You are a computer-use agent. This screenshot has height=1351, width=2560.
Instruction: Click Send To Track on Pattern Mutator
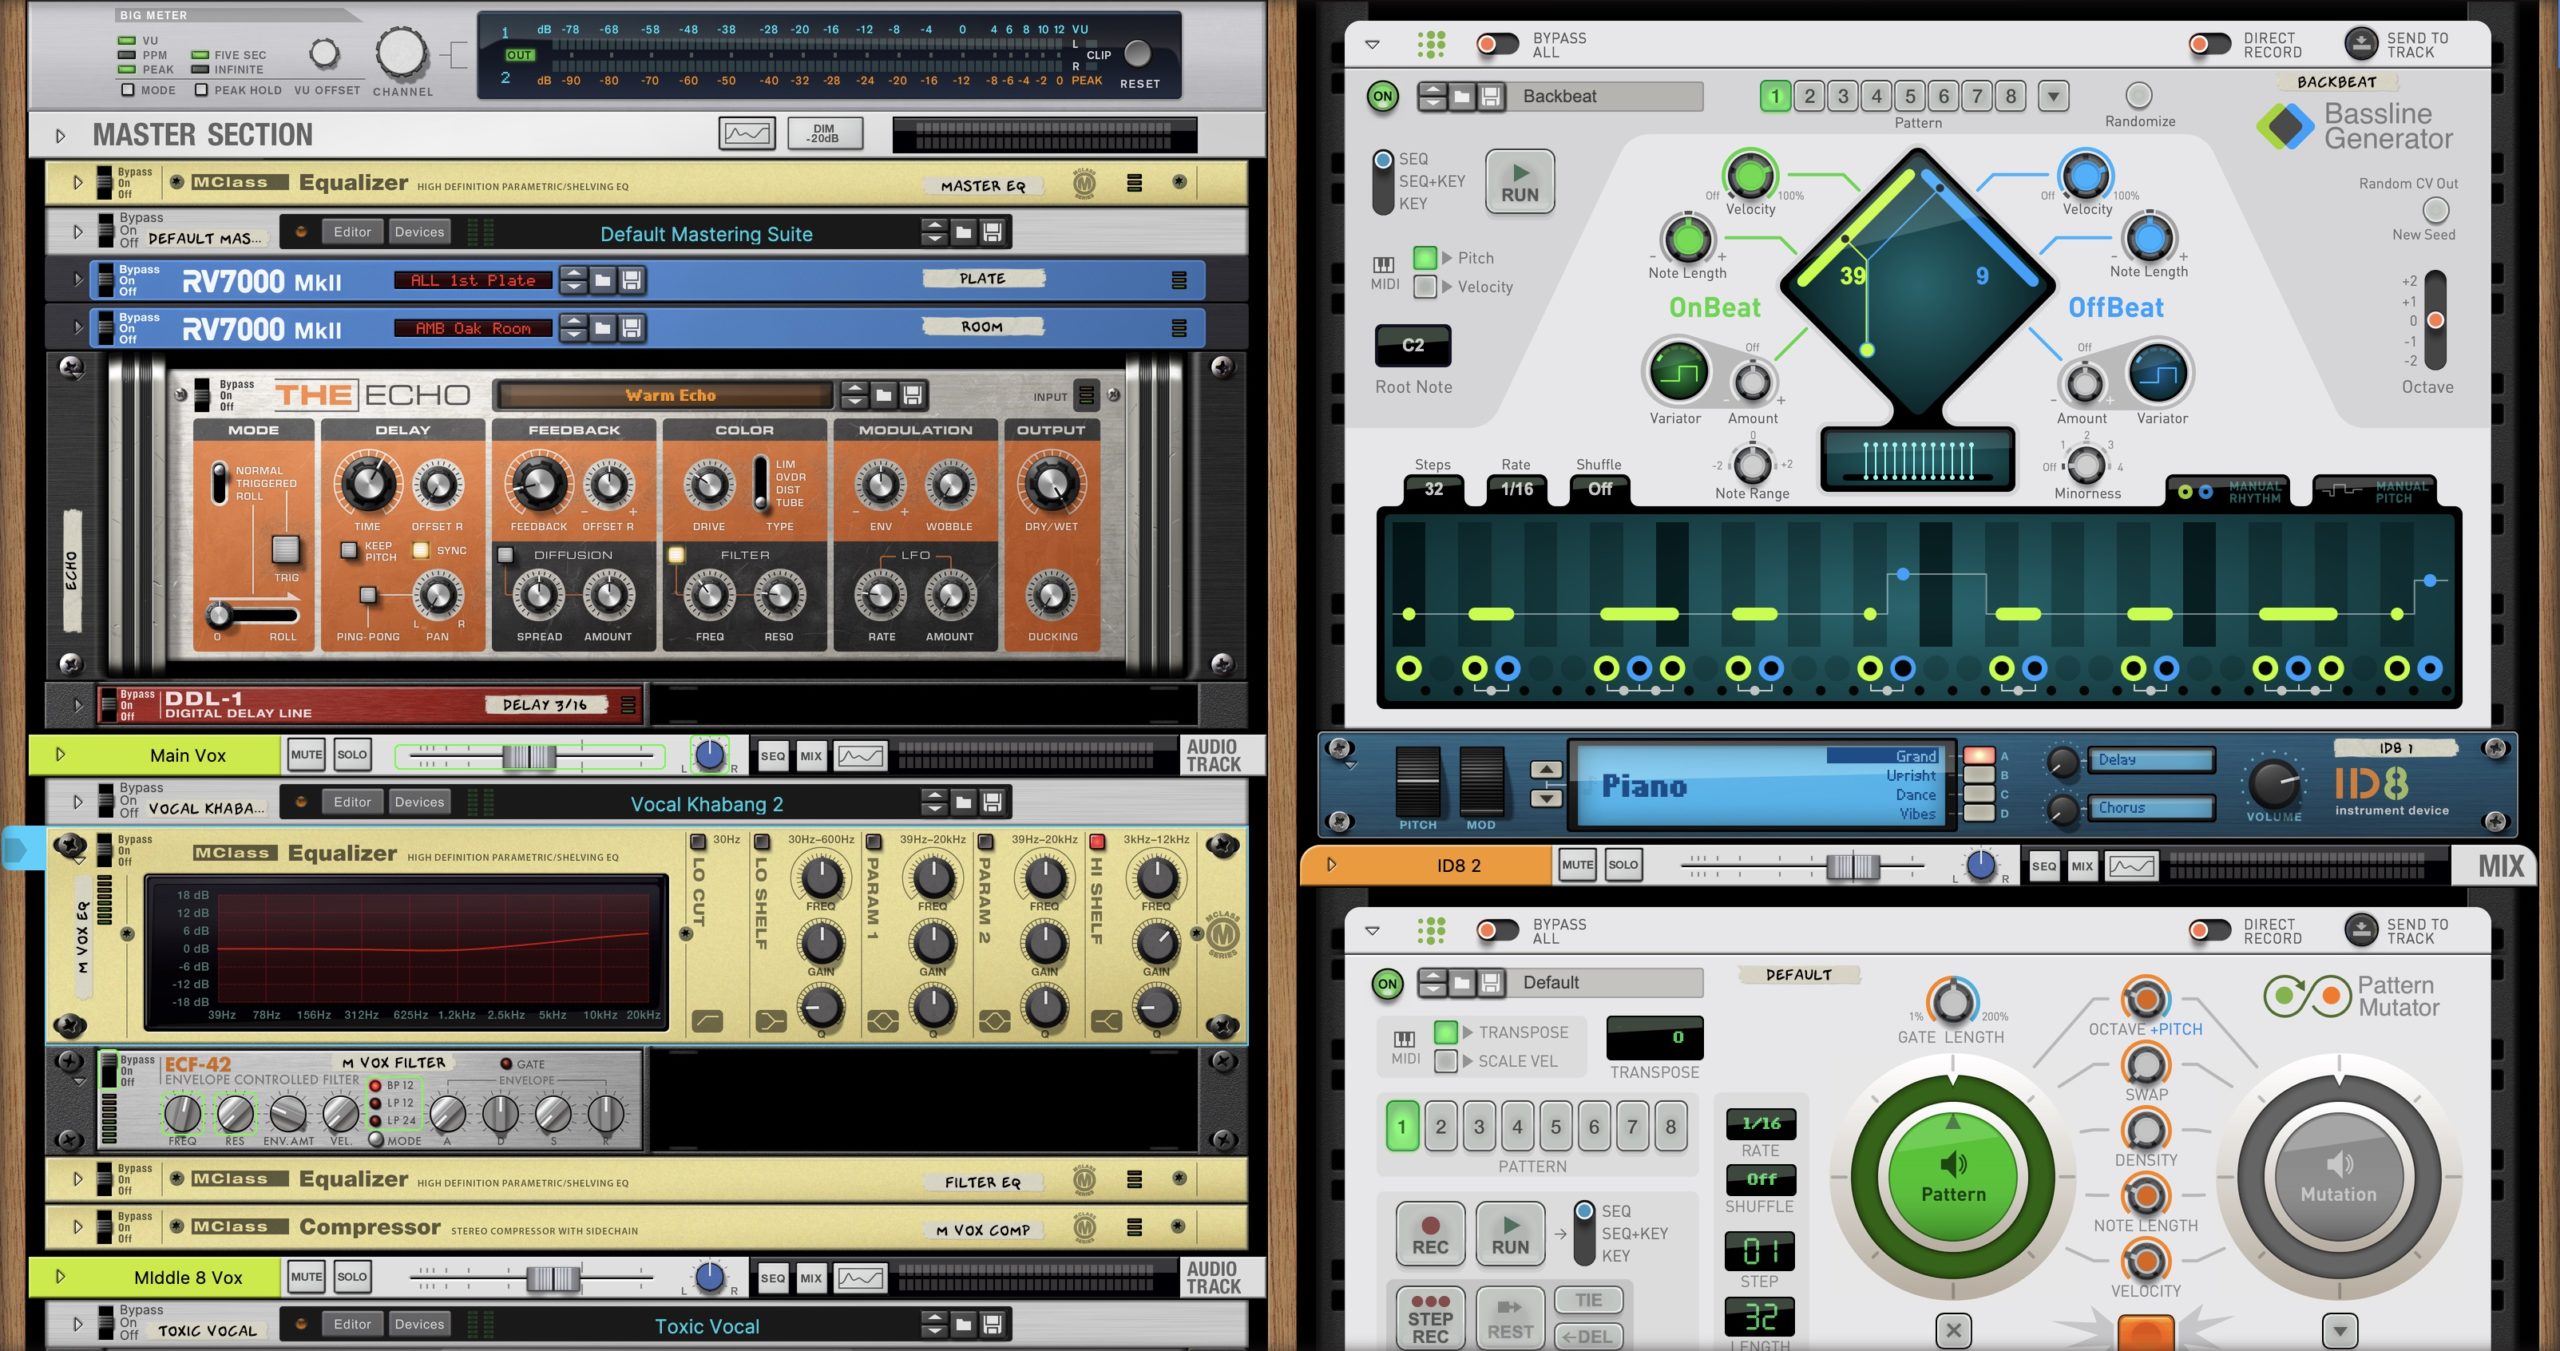pos(2360,930)
